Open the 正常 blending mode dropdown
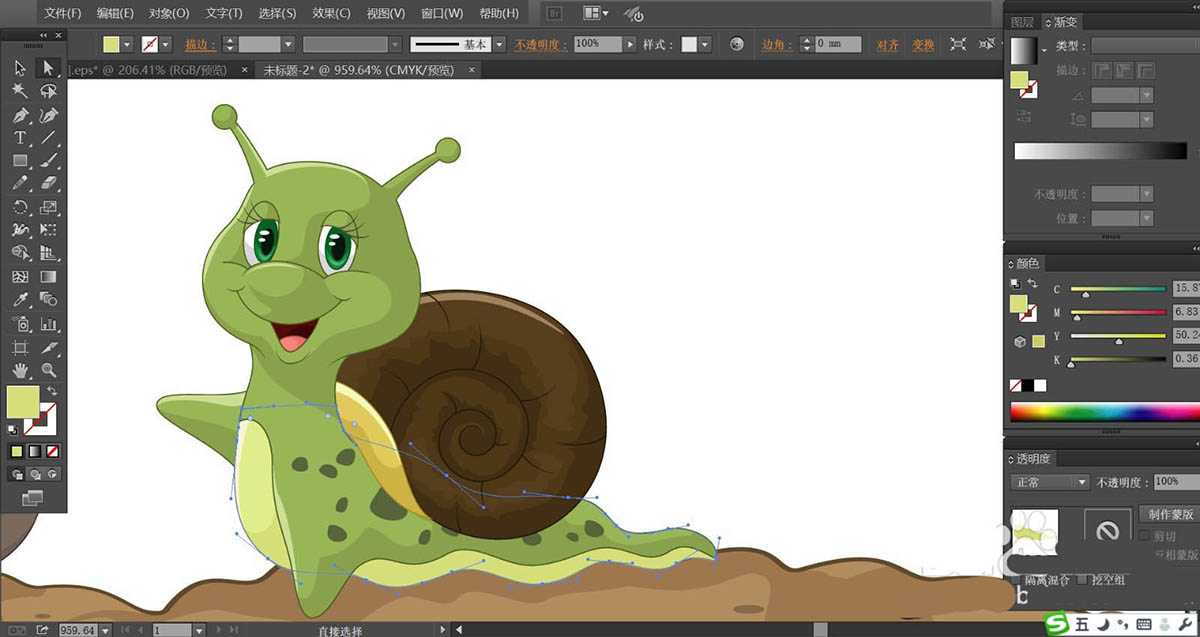This screenshot has width=1200, height=637. [1050, 482]
